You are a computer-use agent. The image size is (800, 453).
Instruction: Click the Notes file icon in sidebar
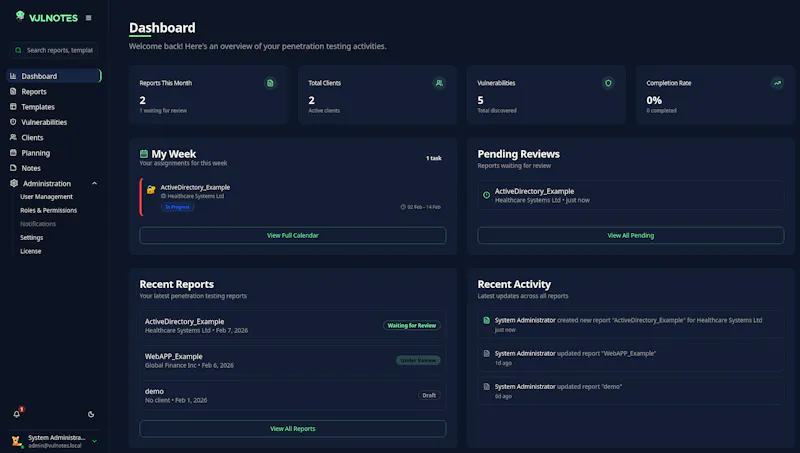pyautogui.click(x=13, y=168)
